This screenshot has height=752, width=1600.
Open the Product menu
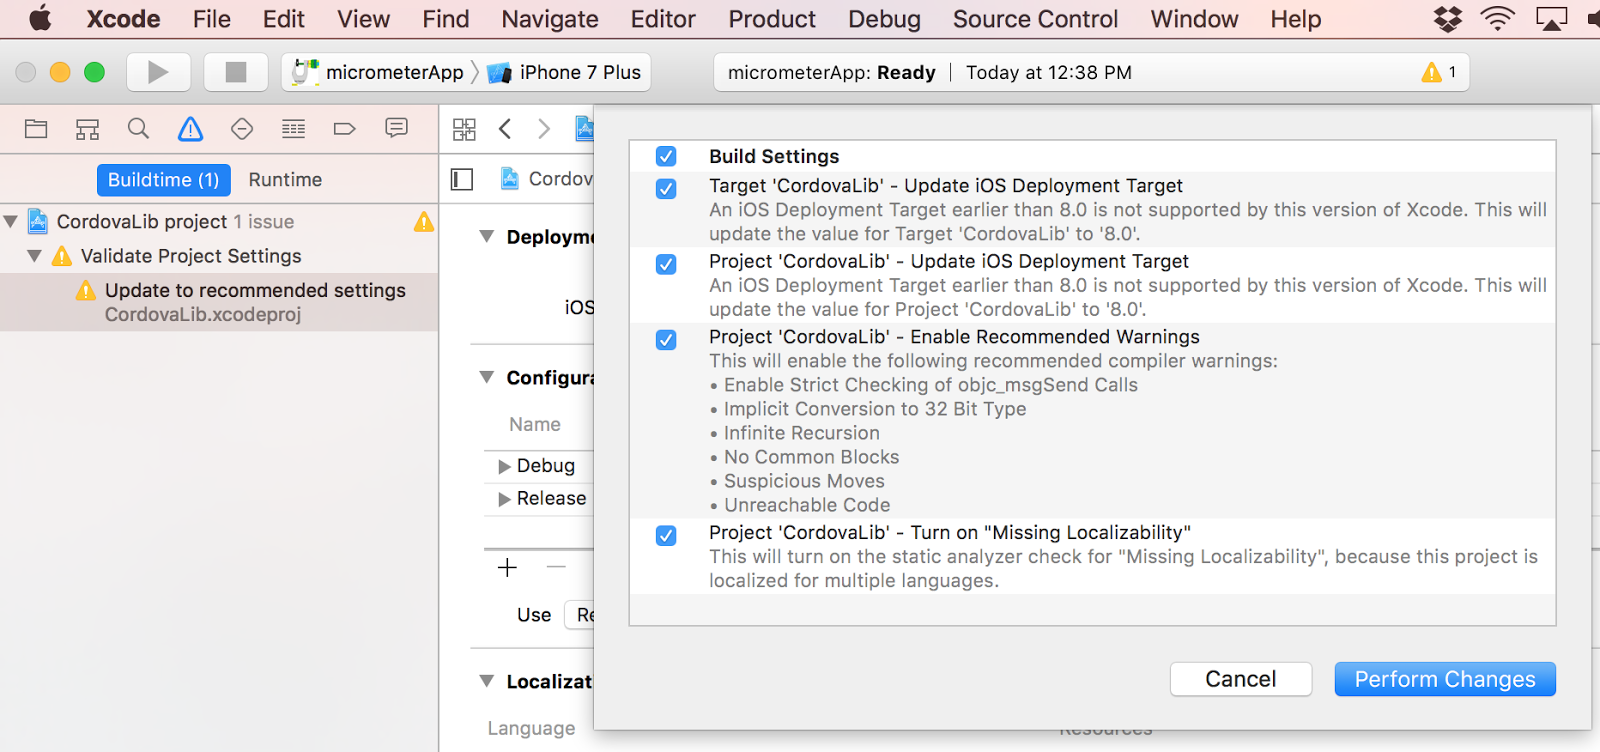(771, 19)
